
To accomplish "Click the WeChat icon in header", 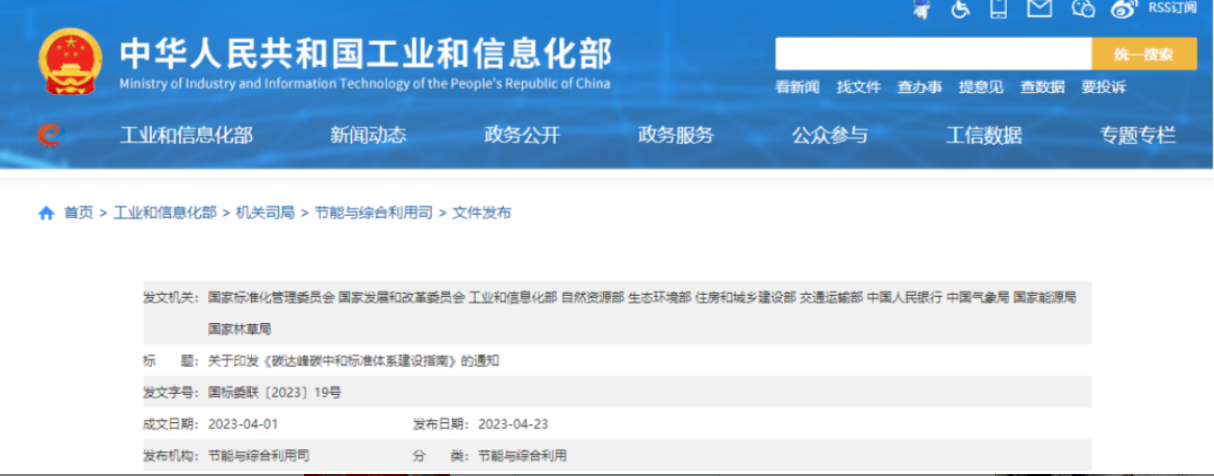I will coord(1083,9).
